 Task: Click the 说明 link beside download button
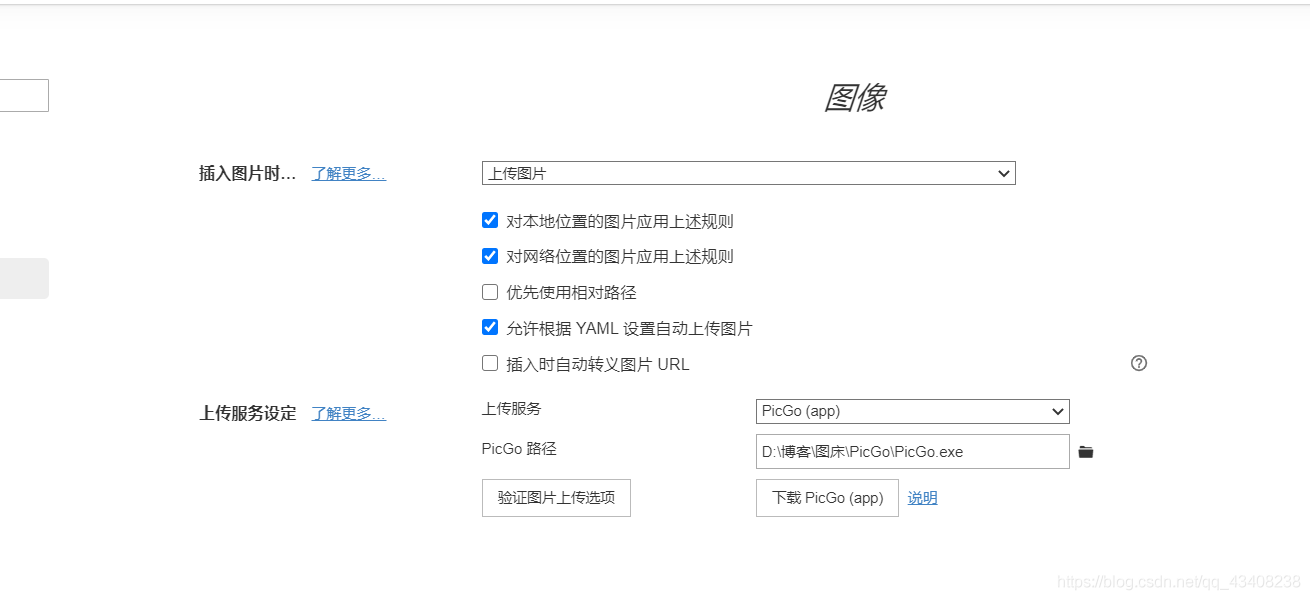coord(921,497)
